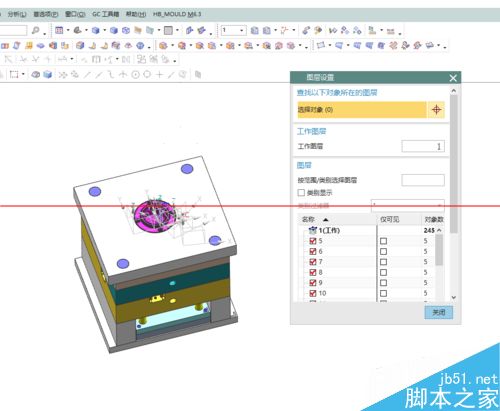Click the grid table icon in the top toolbar

59,30
